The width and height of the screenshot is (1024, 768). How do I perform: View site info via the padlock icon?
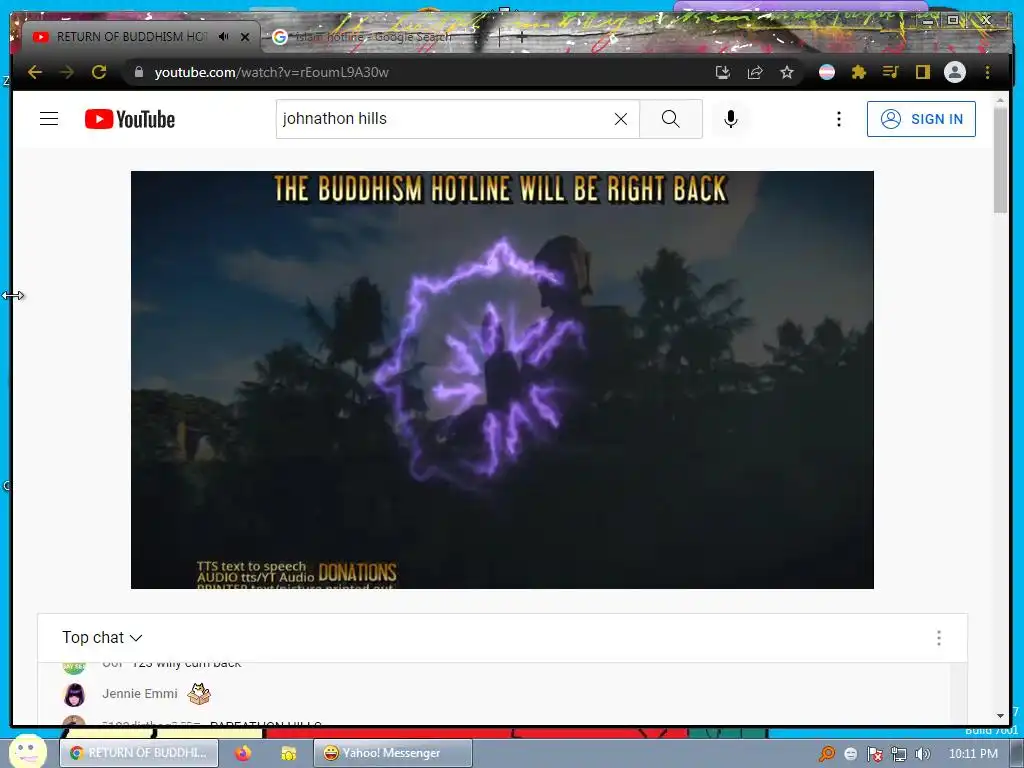[138, 72]
